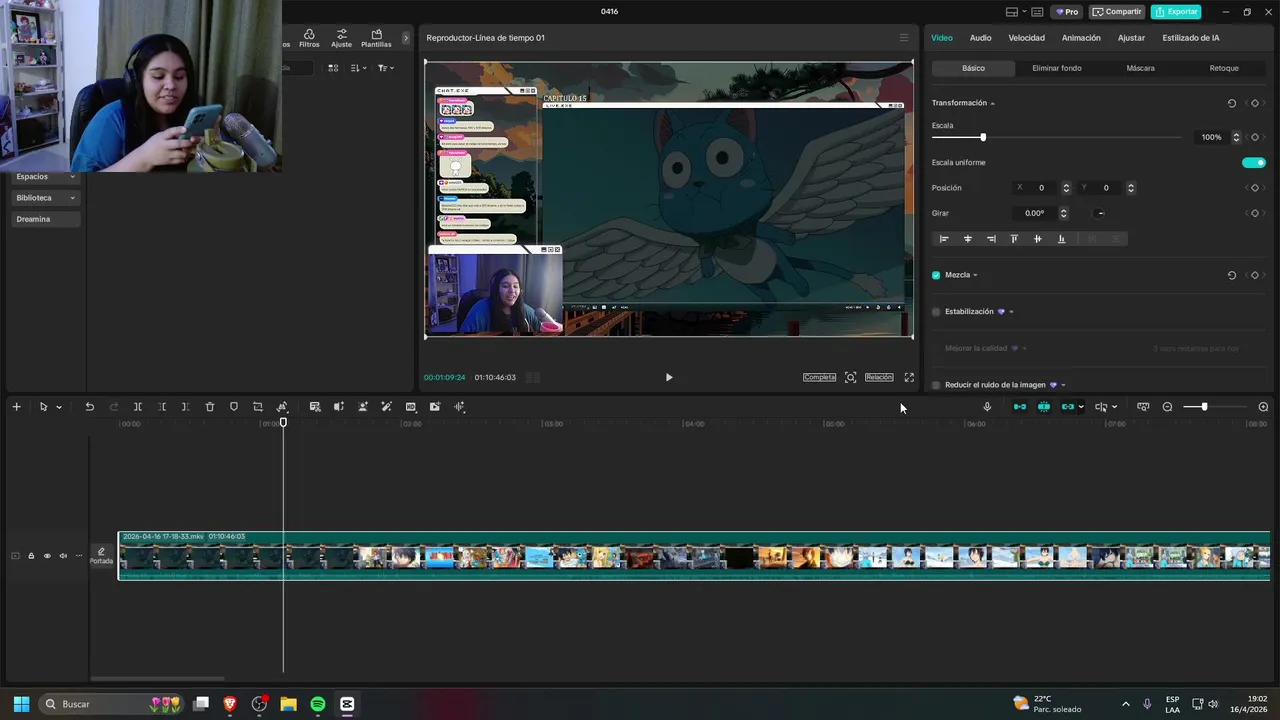Click the plus icon at timeline toolbar start
The height and width of the screenshot is (720, 1280).
[x=16, y=407]
